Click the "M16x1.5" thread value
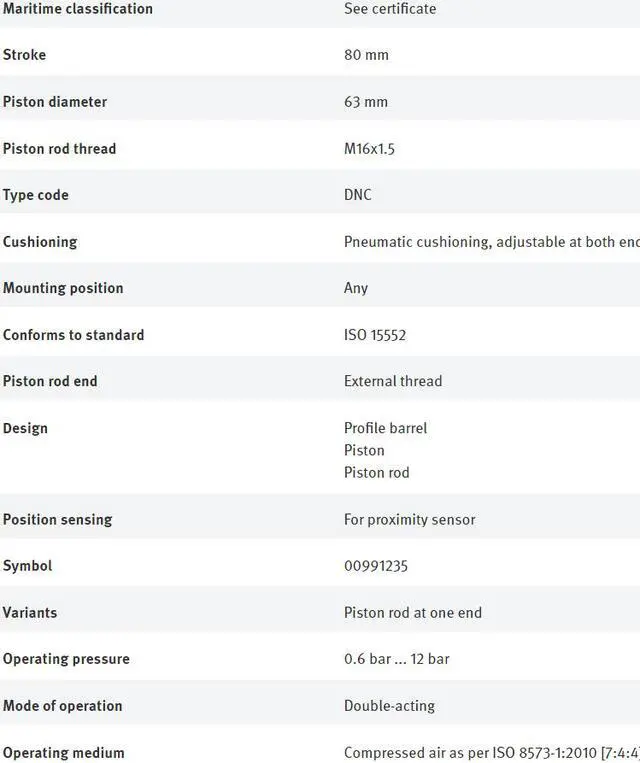Screen dimensions: 640x763 click(x=370, y=149)
